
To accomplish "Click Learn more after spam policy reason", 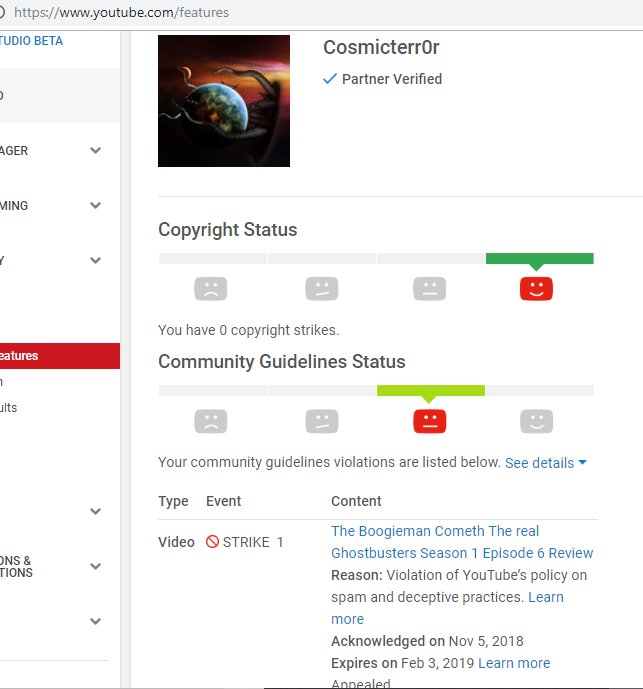I will click(545, 597).
